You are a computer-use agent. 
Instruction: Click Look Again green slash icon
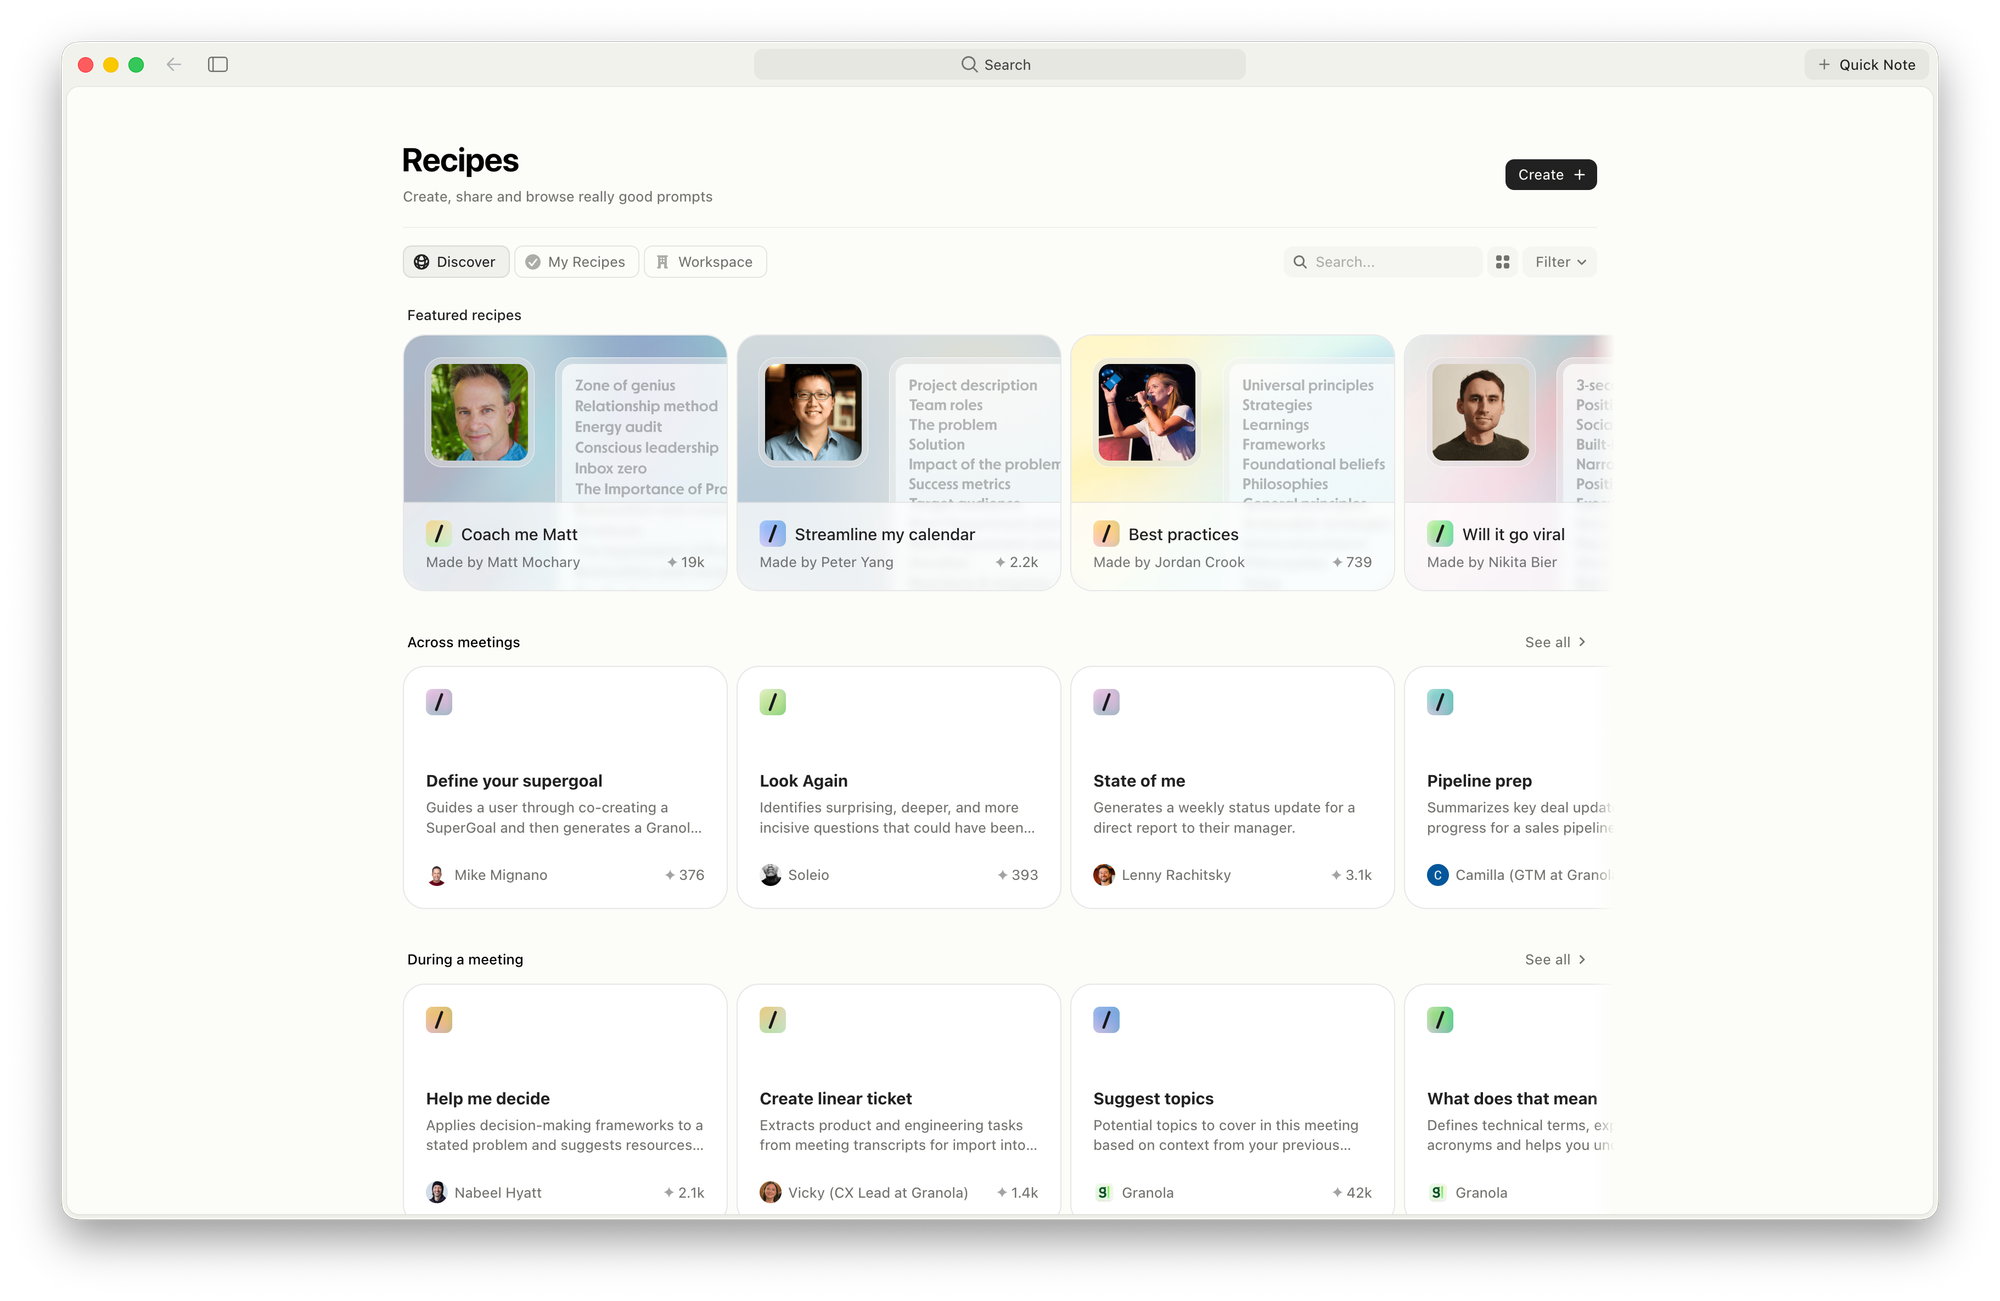[772, 702]
